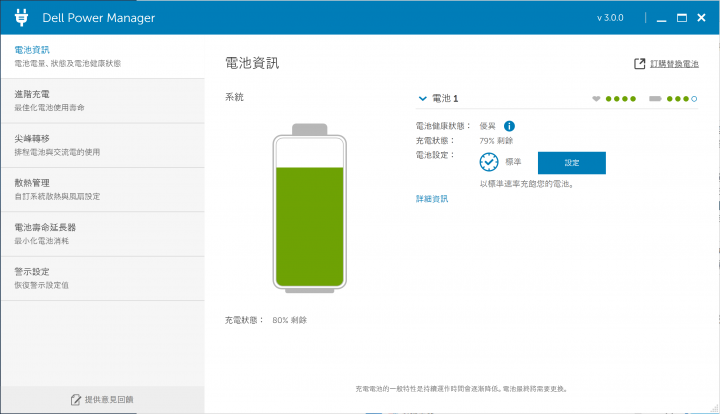Click the feedback pencil icon

pyautogui.click(x=76, y=399)
